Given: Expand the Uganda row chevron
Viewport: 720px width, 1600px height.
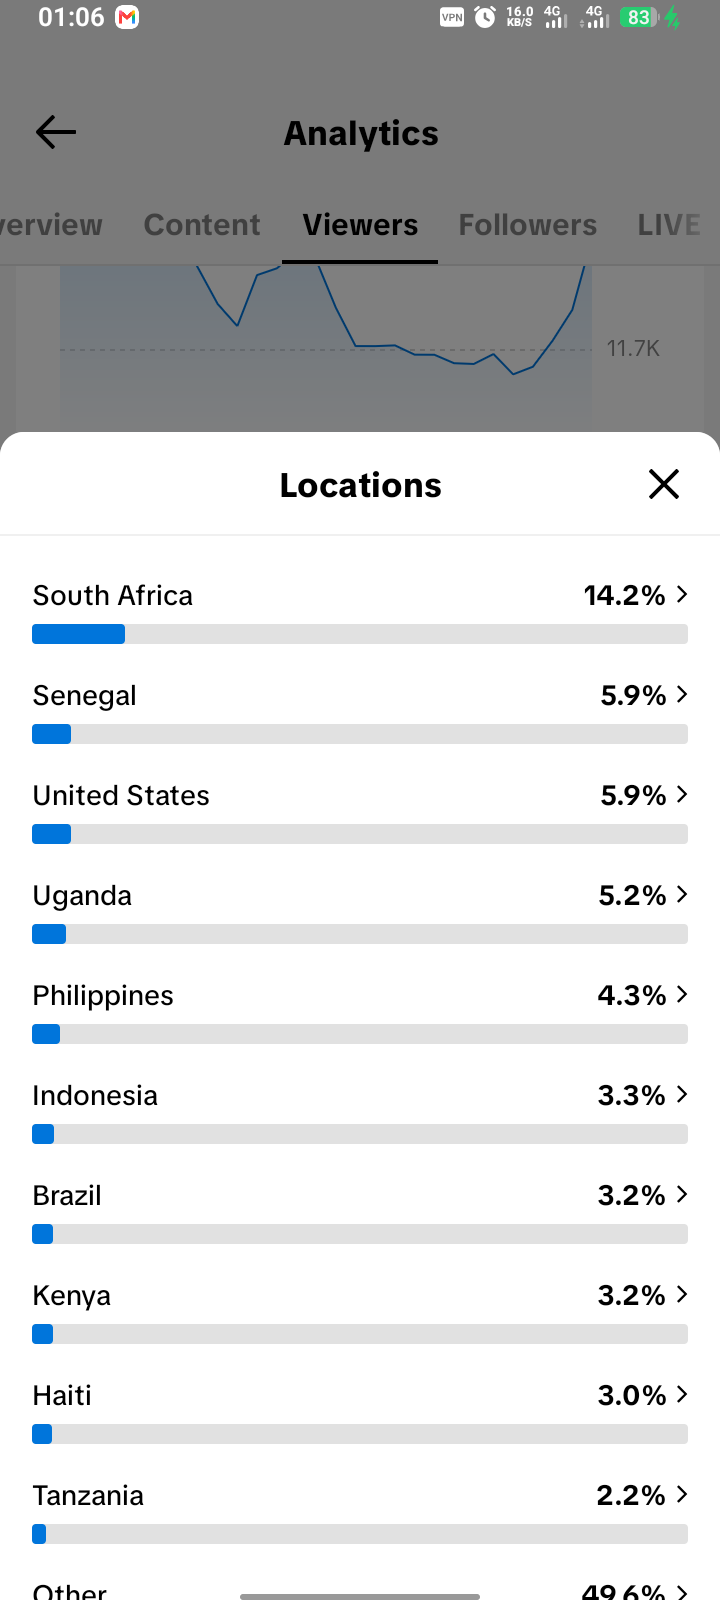Looking at the screenshot, I should [682, 894].
